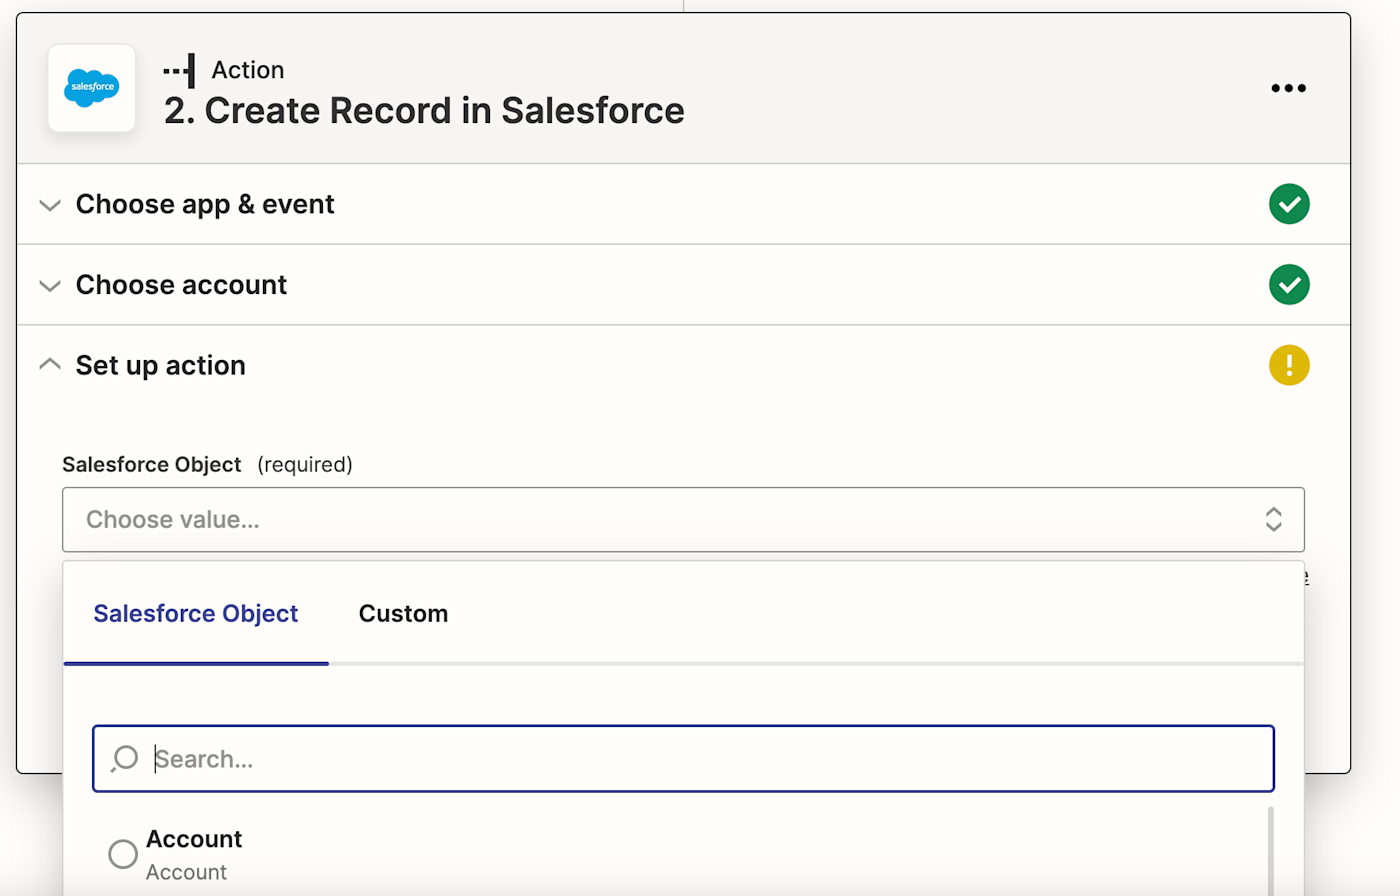Click the up-down arrows in Salesforce Object field
The height and width of the screenshot is (896, 1400).
[x=1273, y=519]
